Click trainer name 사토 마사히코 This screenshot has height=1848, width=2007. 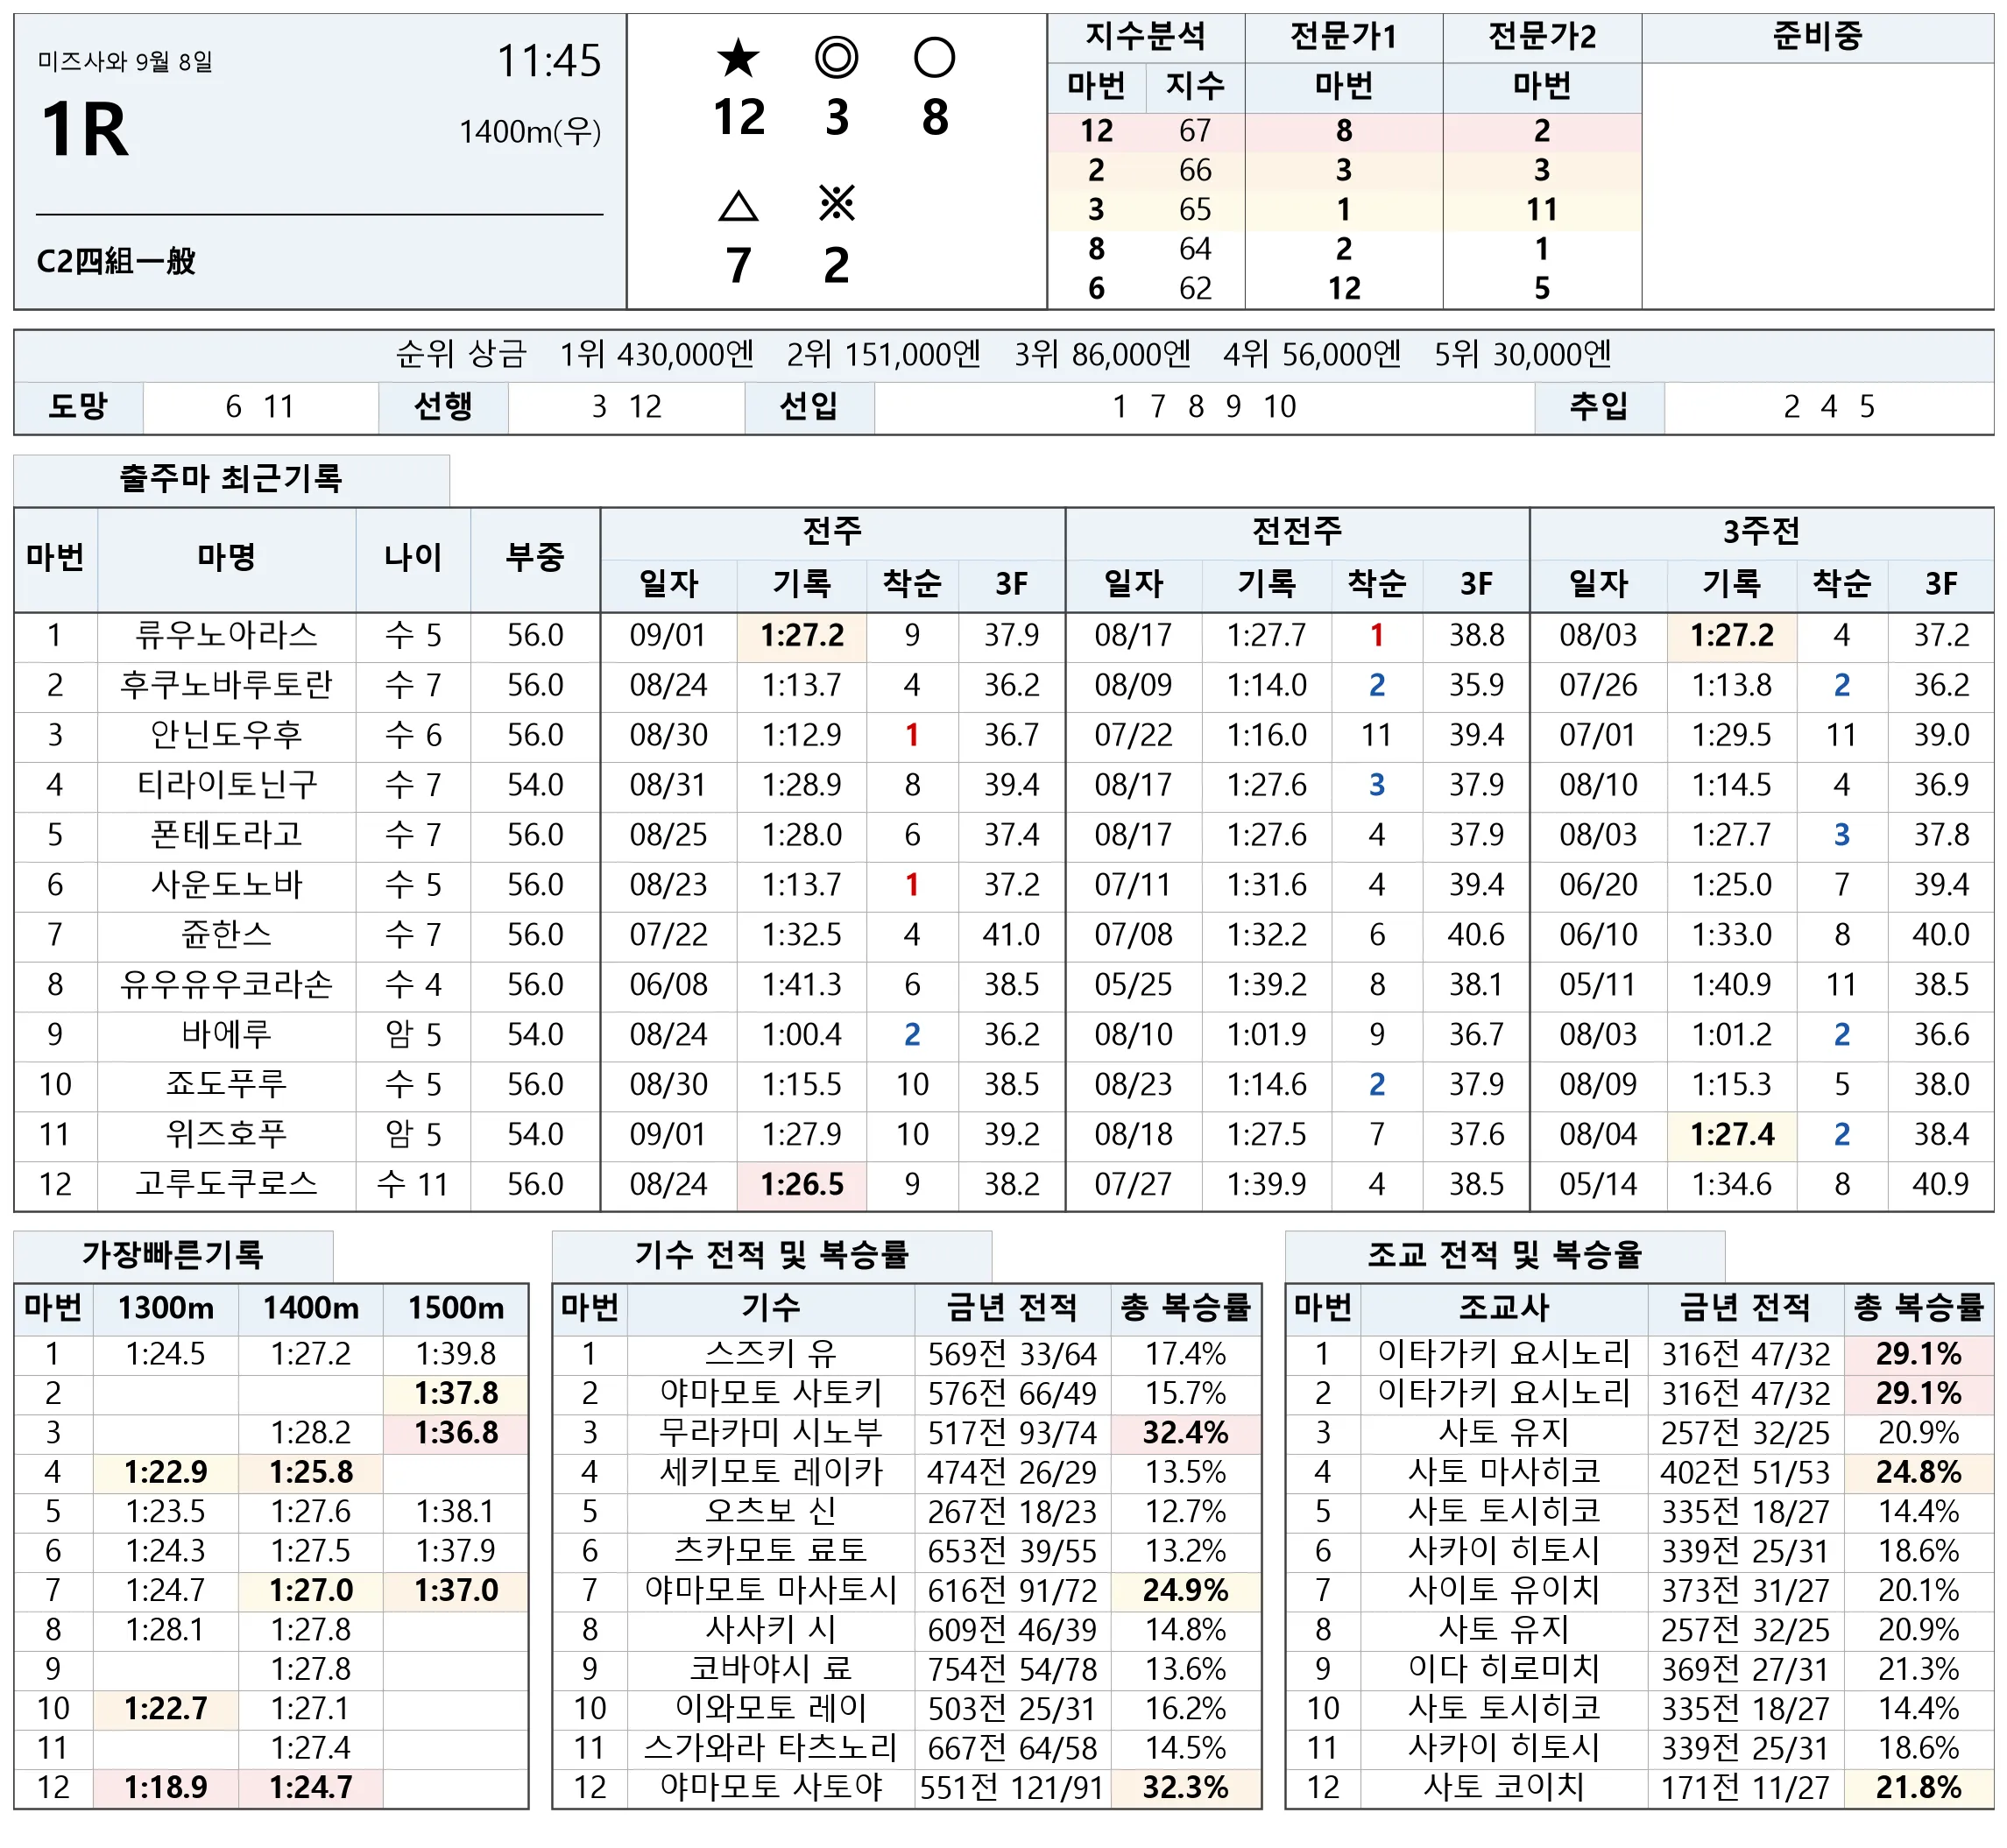tap(1504, 1472)
